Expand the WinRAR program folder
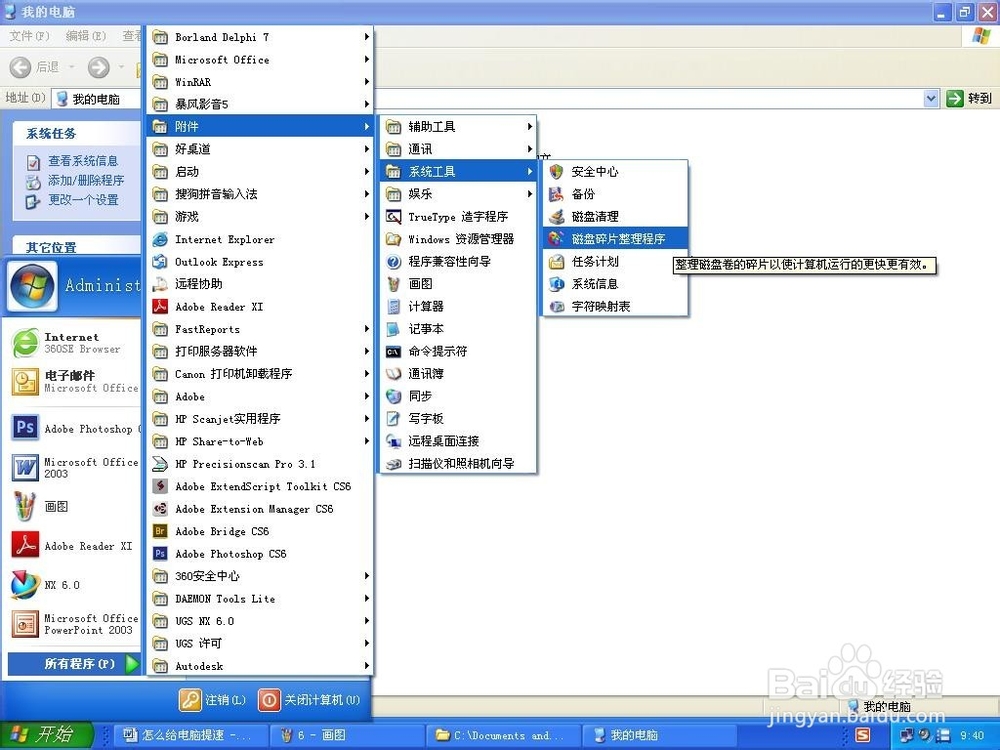This screenshot has width=1000, height=750. [x=260, y=82]
